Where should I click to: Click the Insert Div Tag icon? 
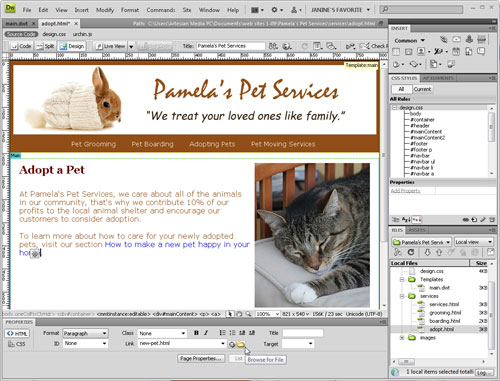pos(408,52)
